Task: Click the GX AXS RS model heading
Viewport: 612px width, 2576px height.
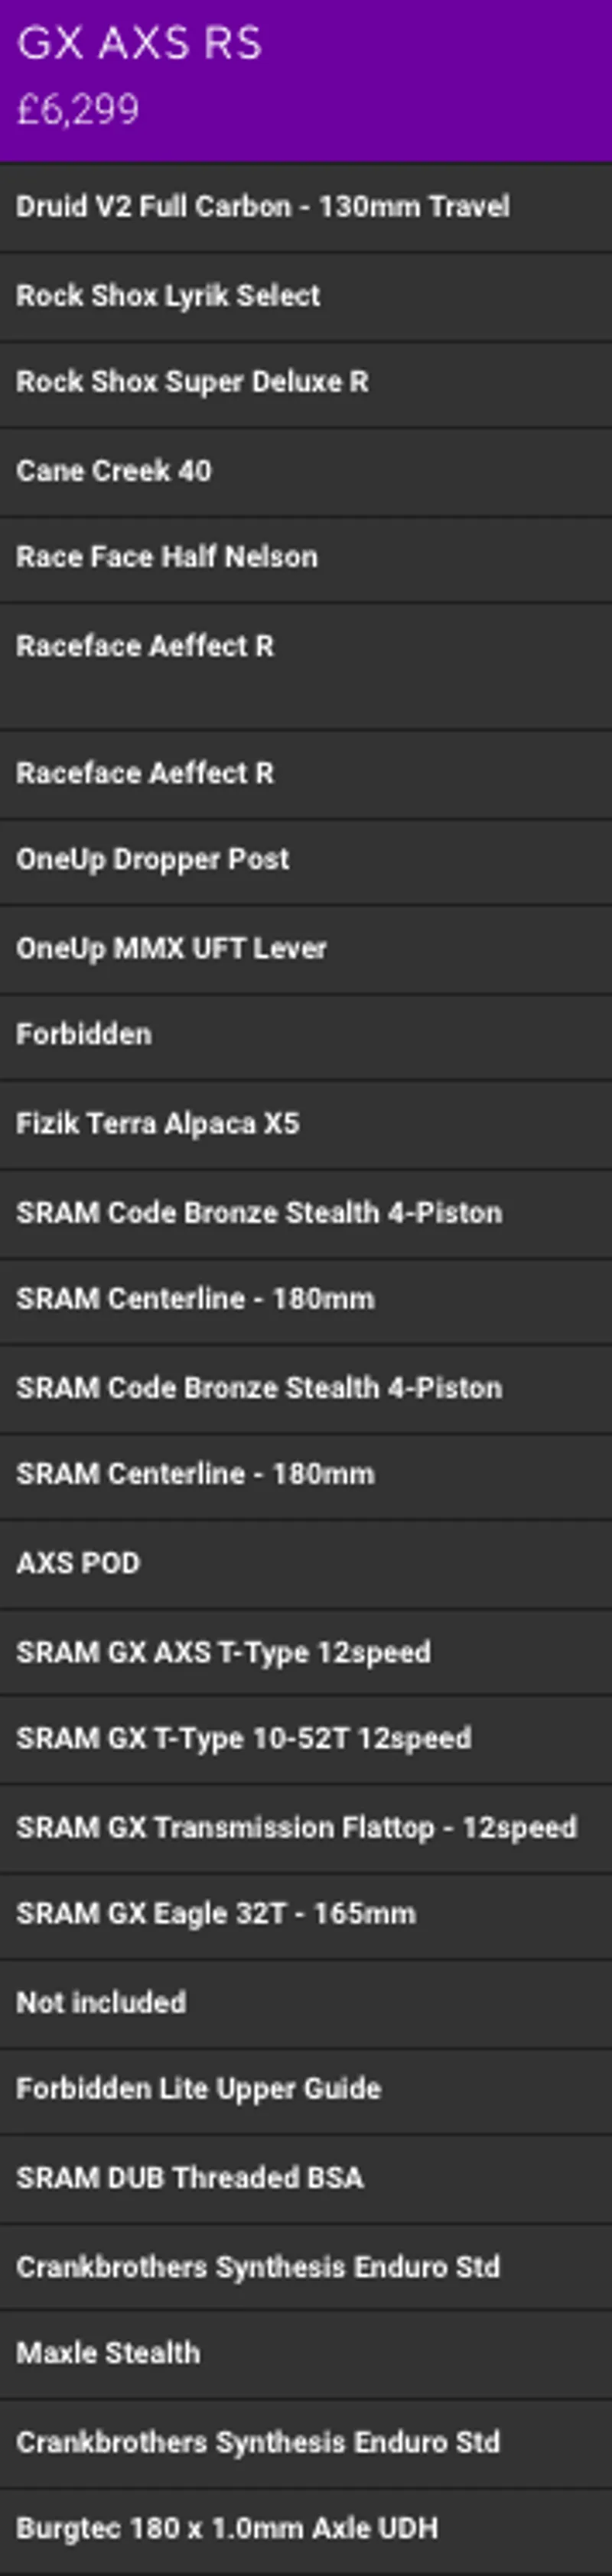Action: click(140, 44)
